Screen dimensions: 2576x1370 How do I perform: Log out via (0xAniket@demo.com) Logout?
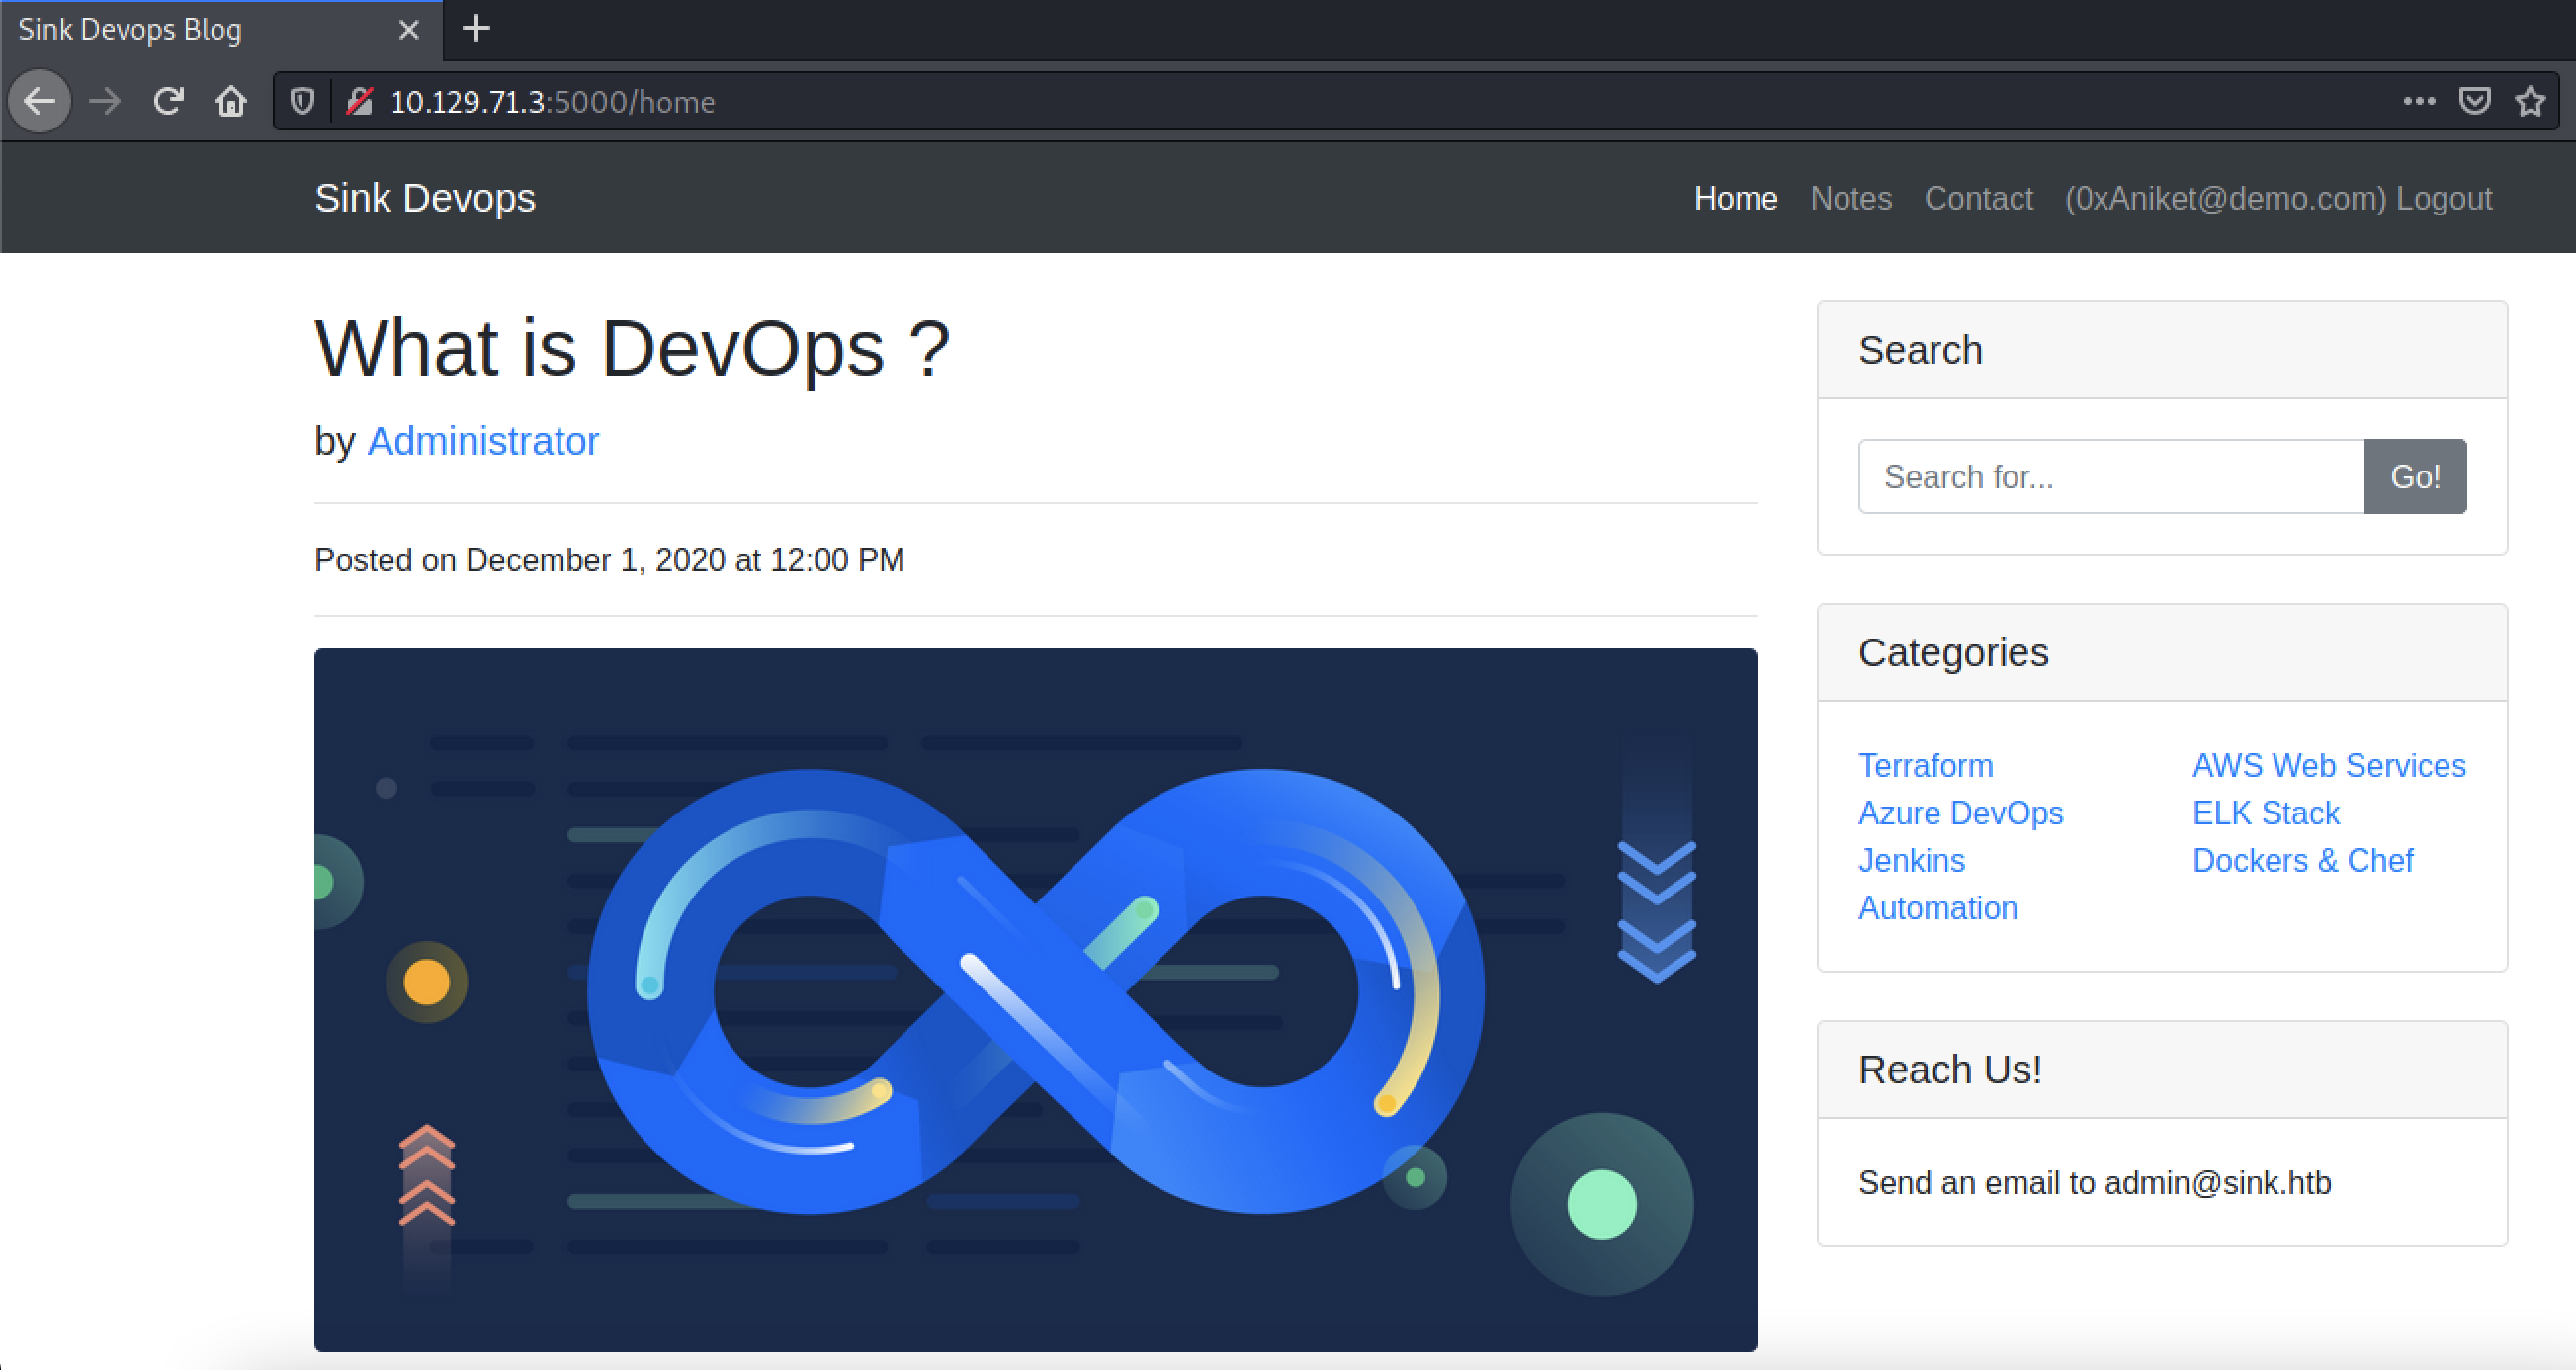[2278, 198]
